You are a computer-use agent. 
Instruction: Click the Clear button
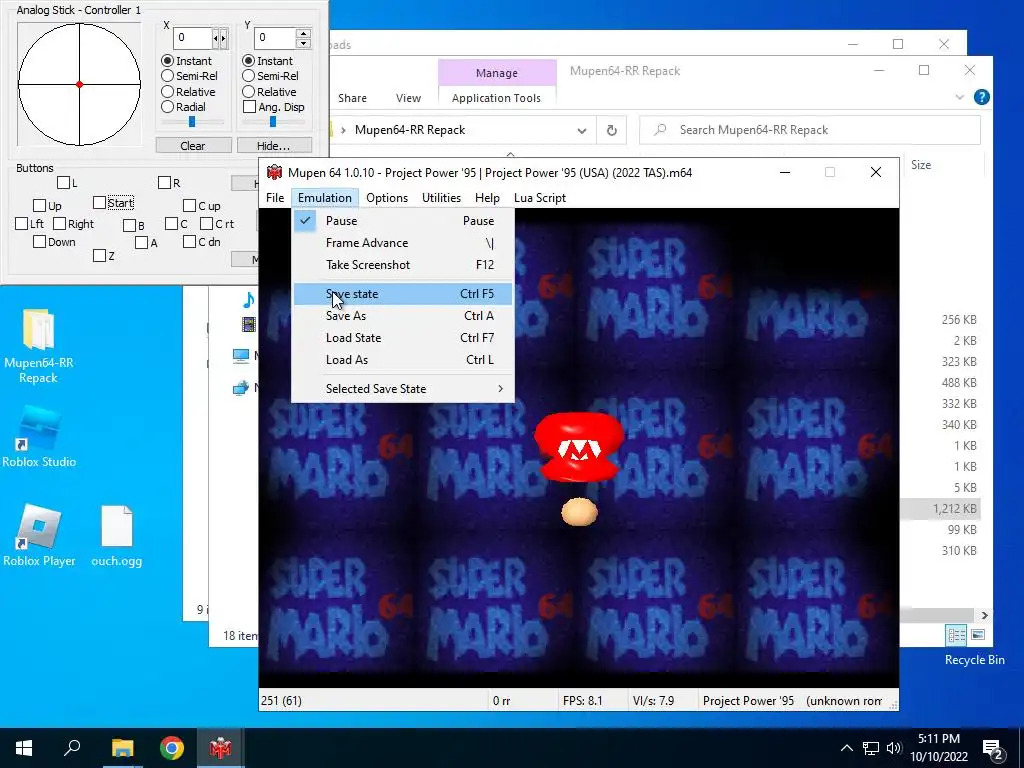pos(193,146)
